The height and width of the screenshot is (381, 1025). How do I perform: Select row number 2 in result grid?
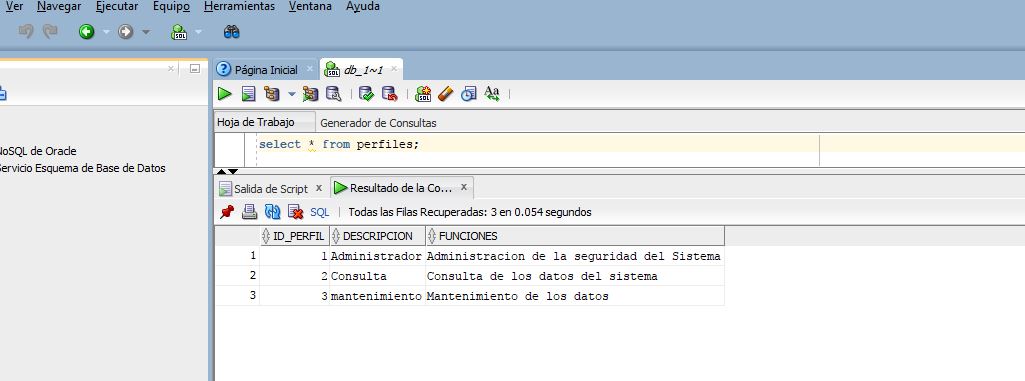[x=237, y=276]
